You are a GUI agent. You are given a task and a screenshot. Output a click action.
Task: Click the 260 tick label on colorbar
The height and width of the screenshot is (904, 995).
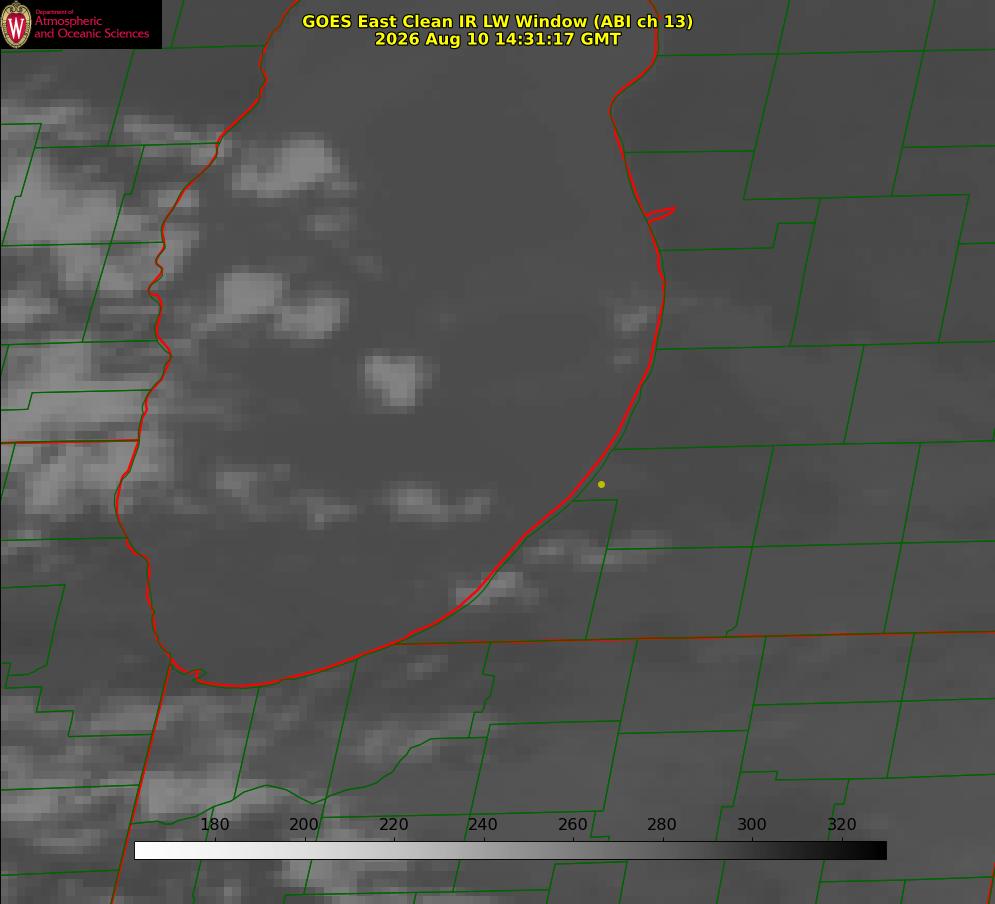pyautogui.click(x=572, y=824)
